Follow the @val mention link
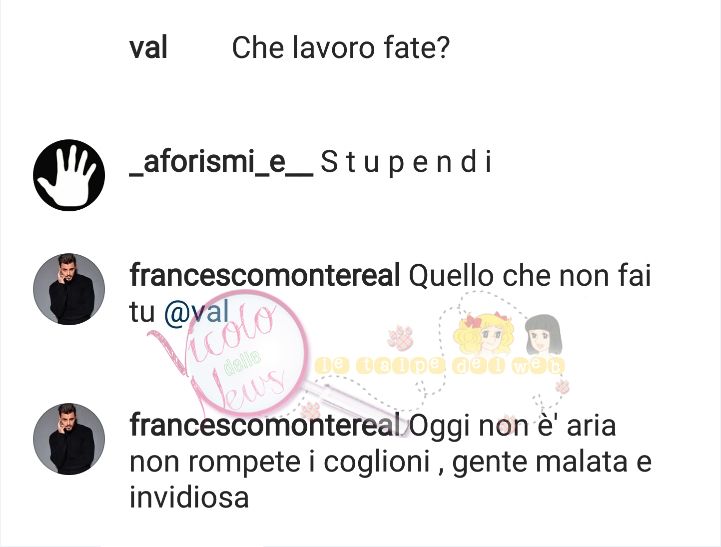This screenshot has height=547, width=721. 196,313
